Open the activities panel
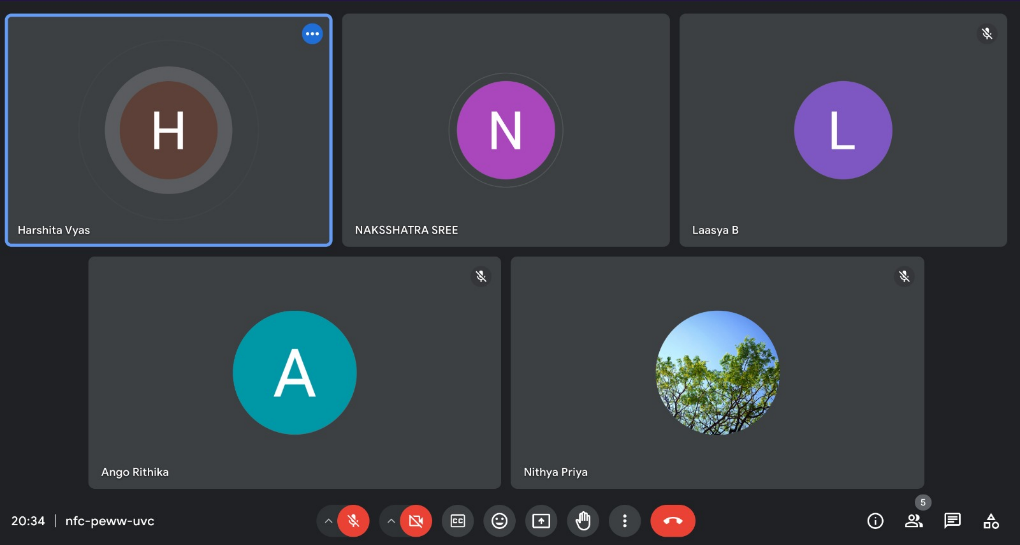Image resolution: width=1020 pixels, height=545 pixels. tap(991, 521)
